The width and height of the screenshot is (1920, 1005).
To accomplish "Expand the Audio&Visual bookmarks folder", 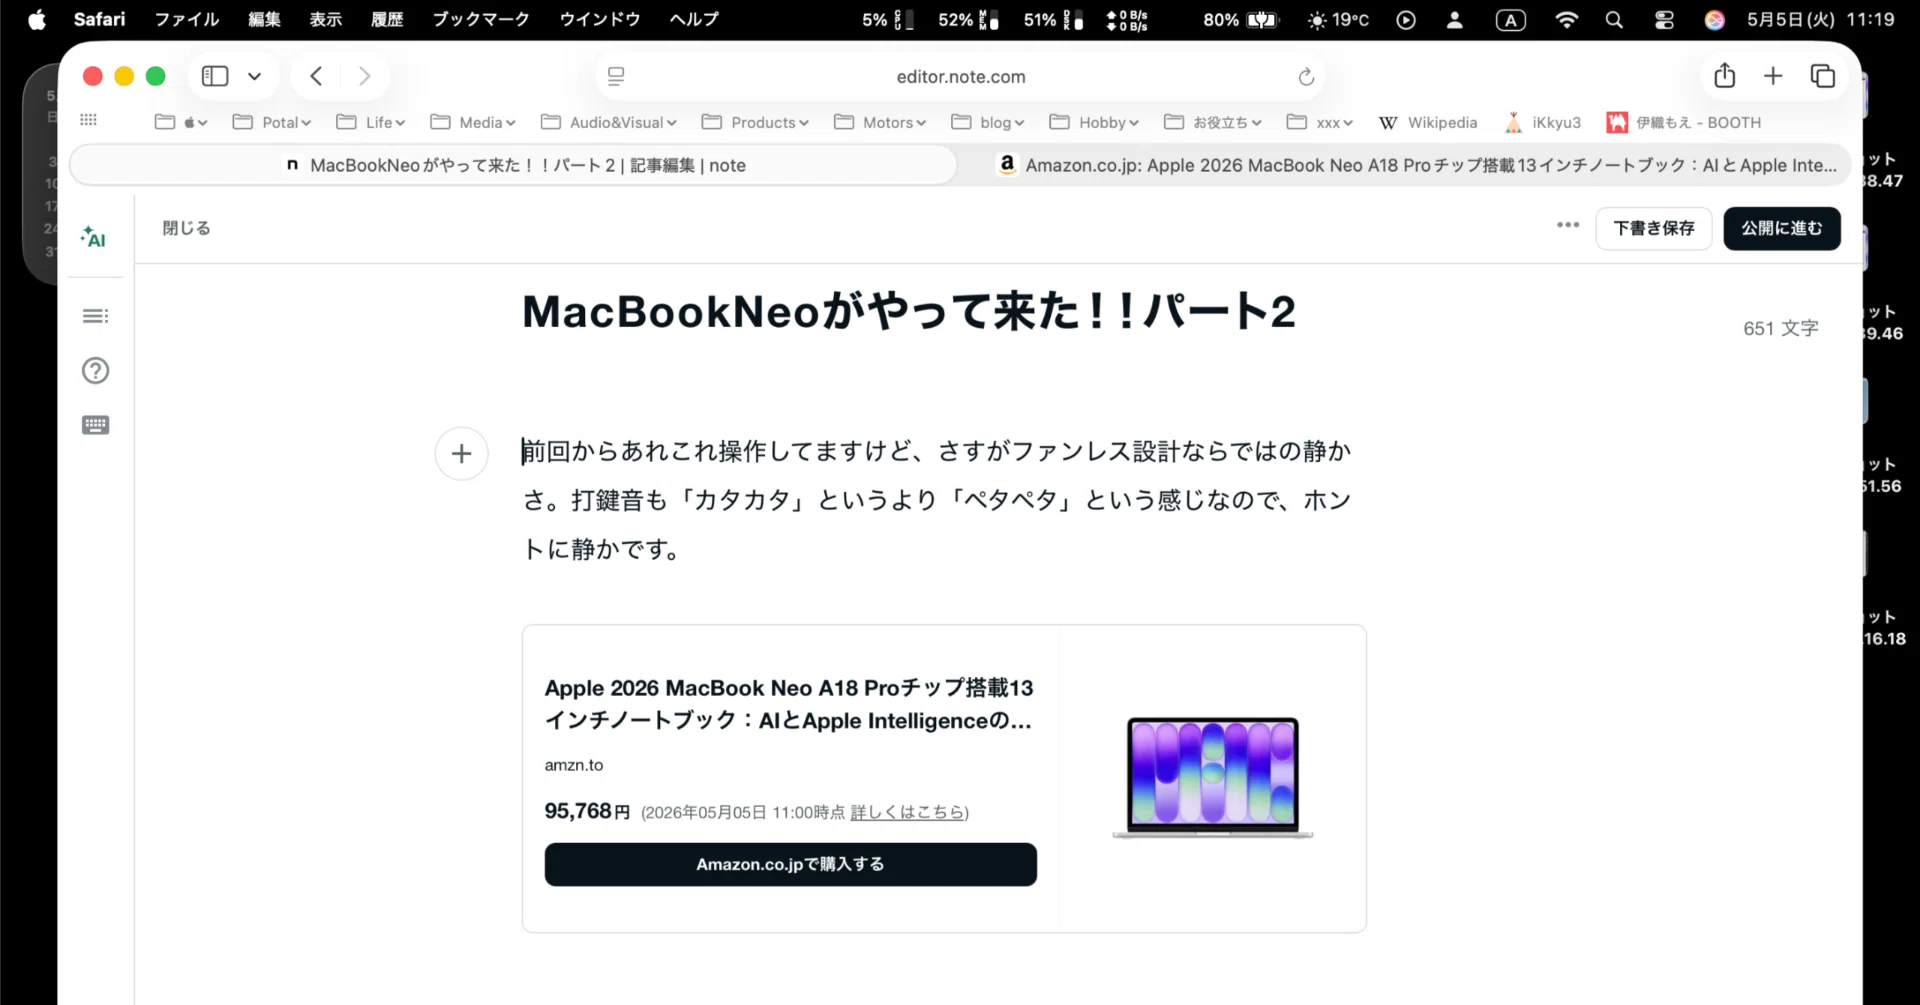I will click(x=609, y=122).
